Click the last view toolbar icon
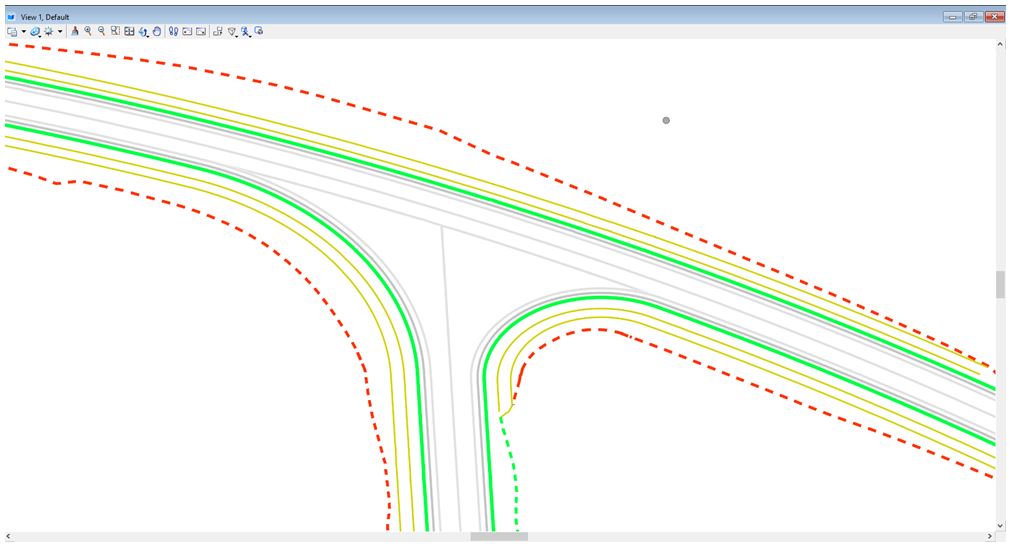1011x546 pixels. (259, 31)
